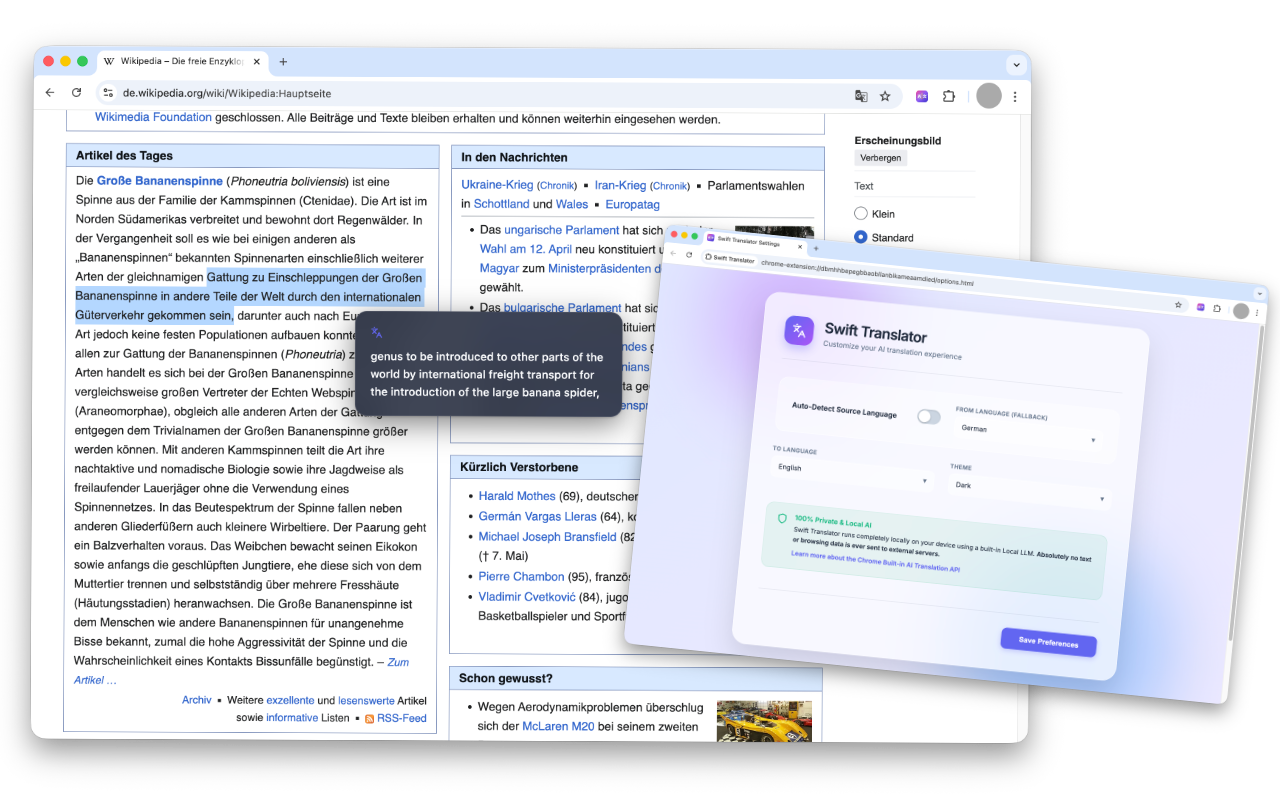Image resolution: width=1280 pixels, height=800 pixels.
Task: Bookmark star in Swift Translator Settings window
Action: pos(1179,304)
